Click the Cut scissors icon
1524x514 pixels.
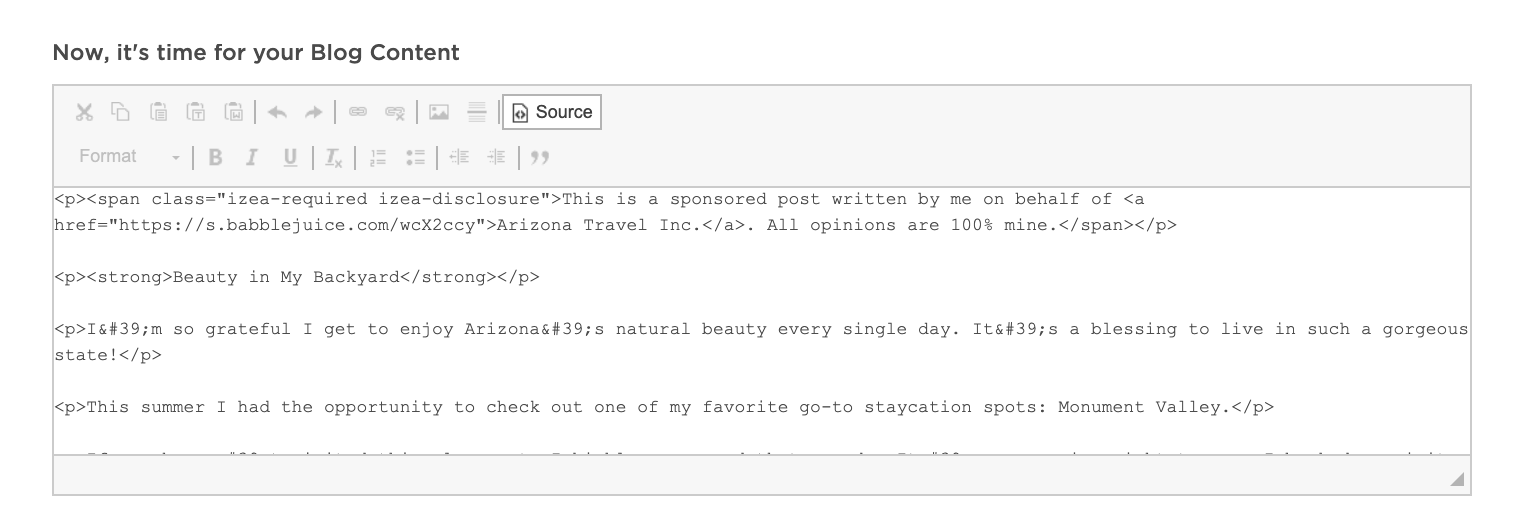pos(84,112)
